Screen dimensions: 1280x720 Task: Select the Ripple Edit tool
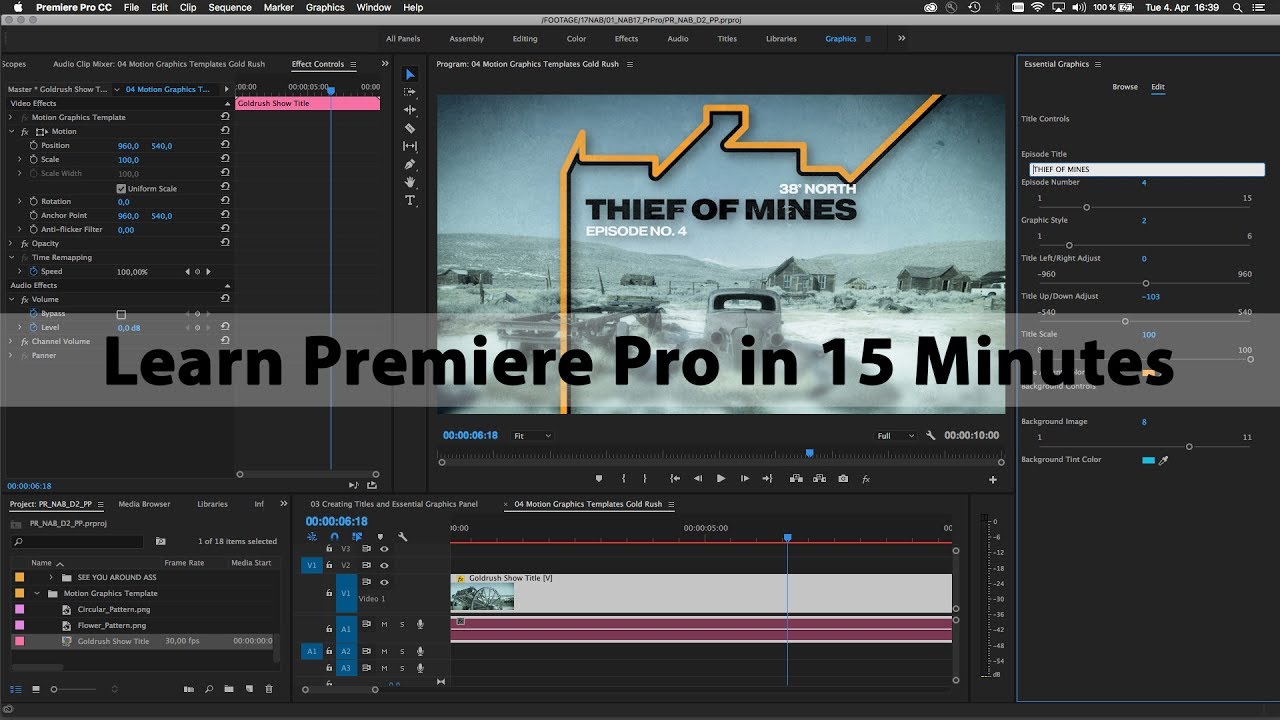(x=410, y=110)
